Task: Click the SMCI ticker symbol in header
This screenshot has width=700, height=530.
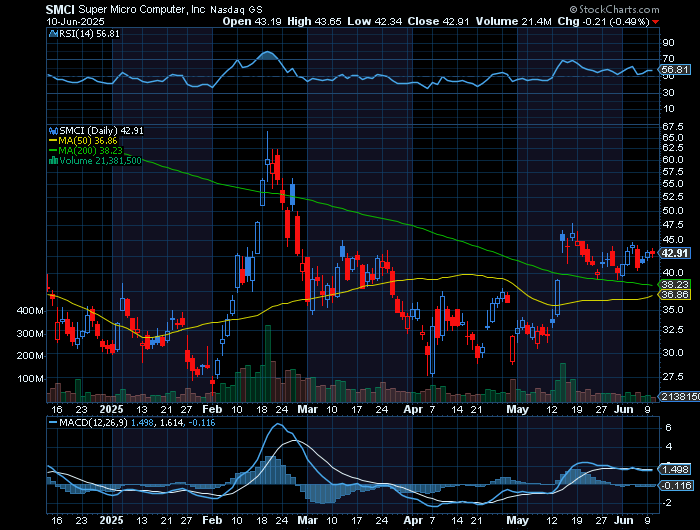Action: pos(61,9)
